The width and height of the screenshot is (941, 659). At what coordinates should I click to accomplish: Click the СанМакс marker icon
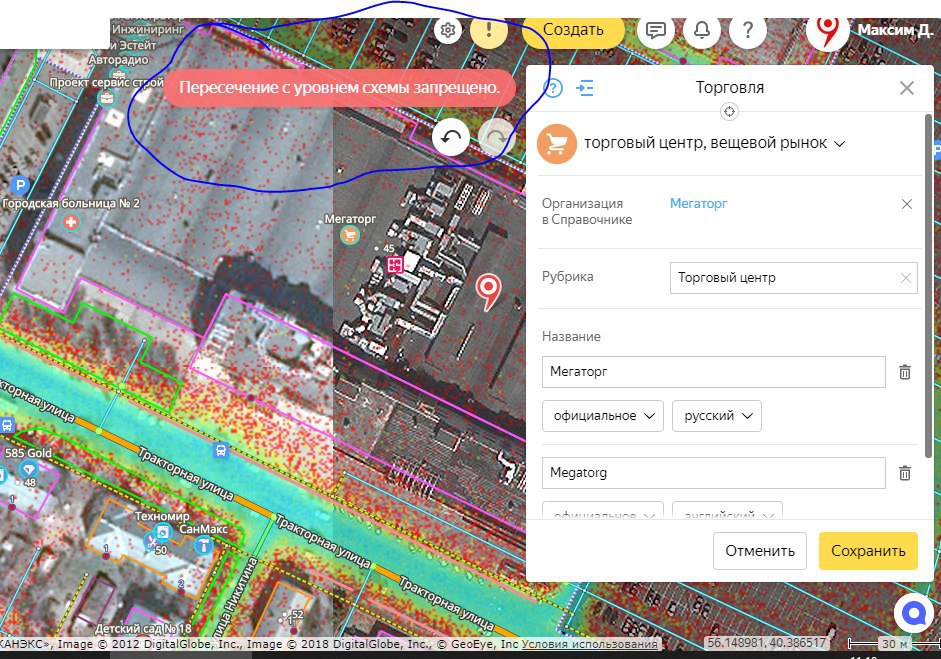pos(204,545)
